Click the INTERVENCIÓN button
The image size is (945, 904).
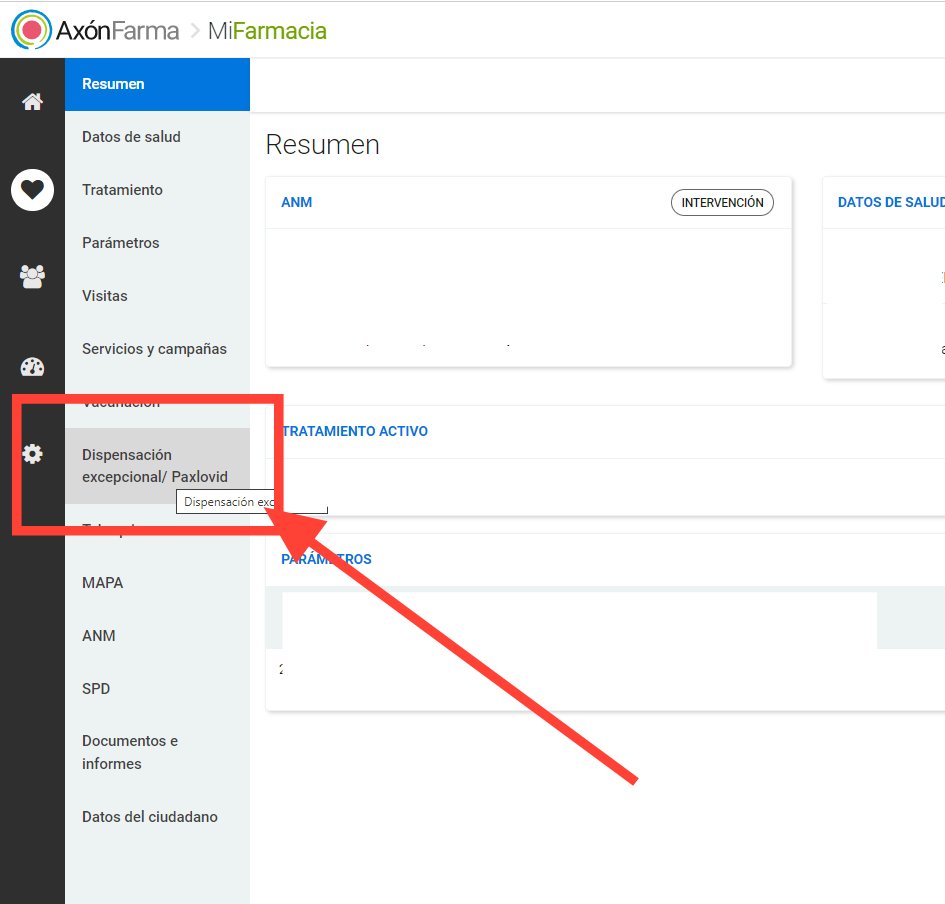[x=722, y=202]
